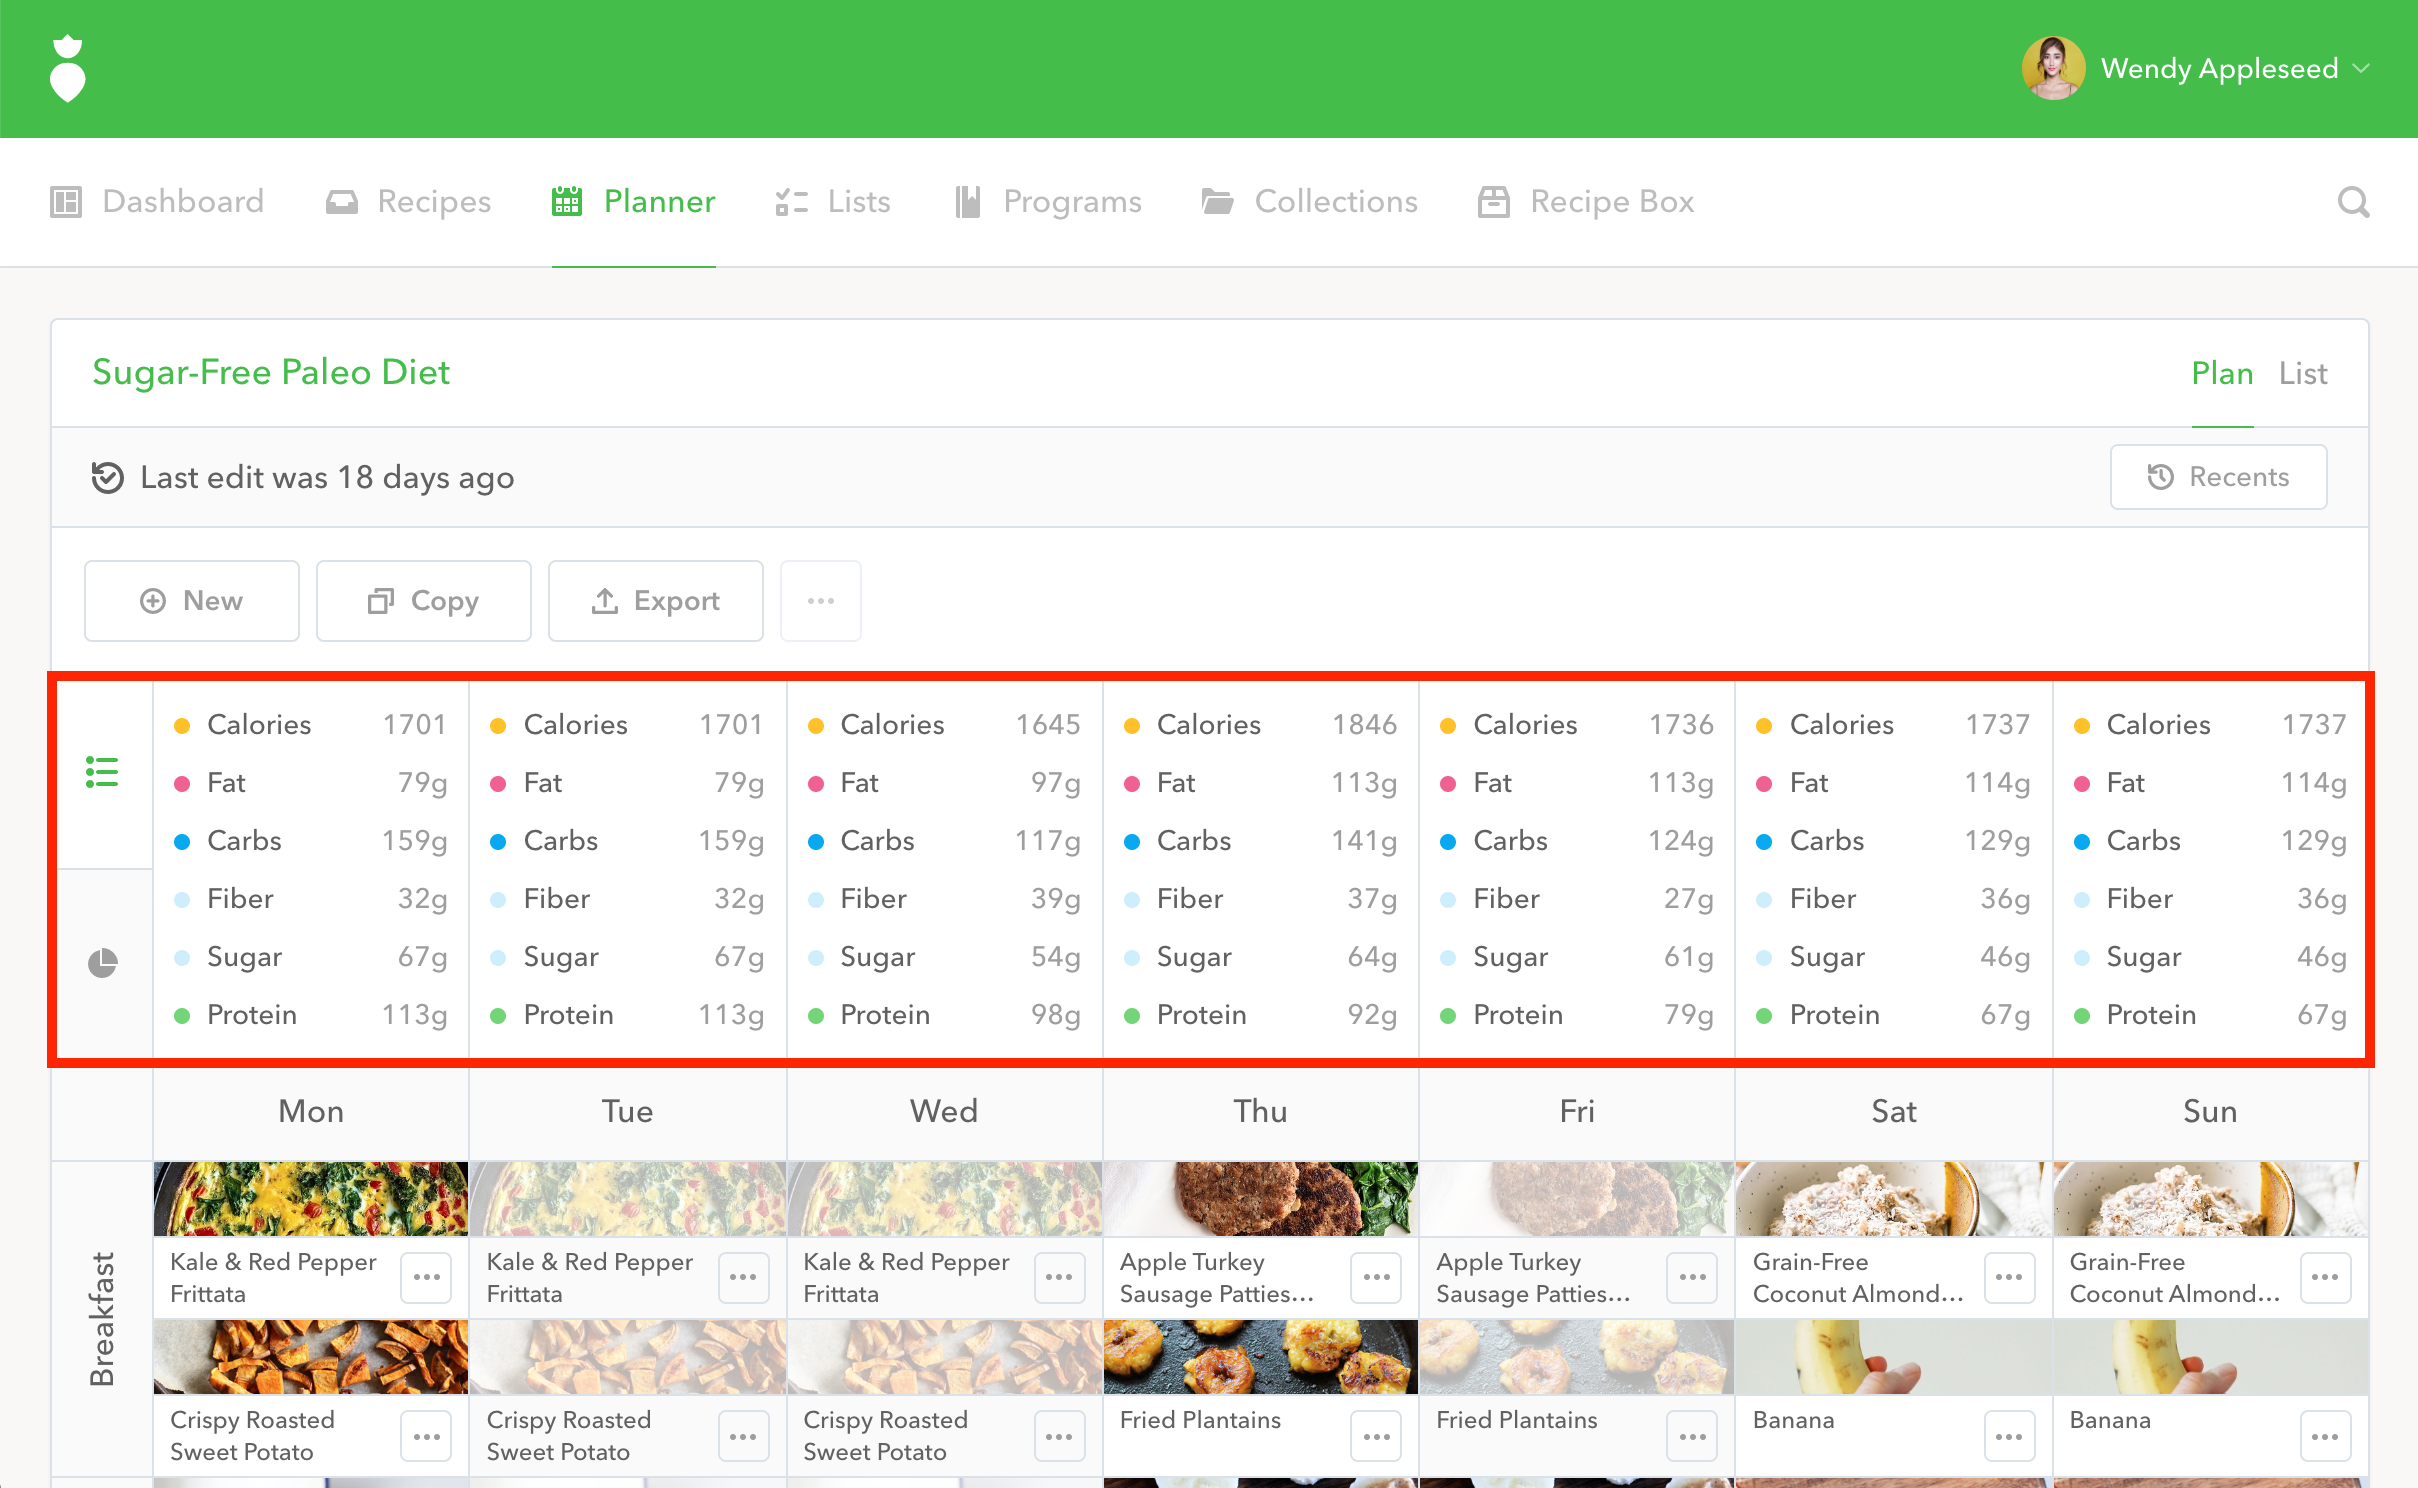Click the Planner calendar icon
The width and height of the screenshot is (2418, 1488).
pyautogui.click(x=566, y=200)
